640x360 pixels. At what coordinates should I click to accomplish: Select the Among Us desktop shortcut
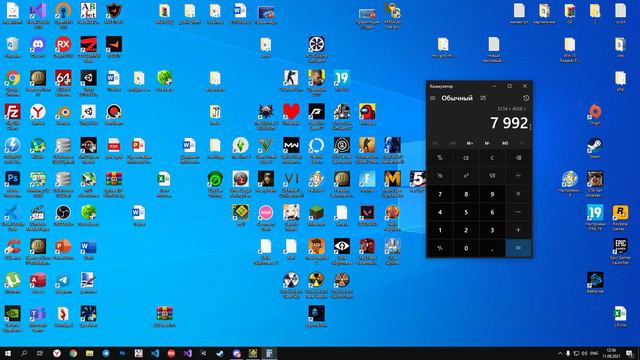367,114
